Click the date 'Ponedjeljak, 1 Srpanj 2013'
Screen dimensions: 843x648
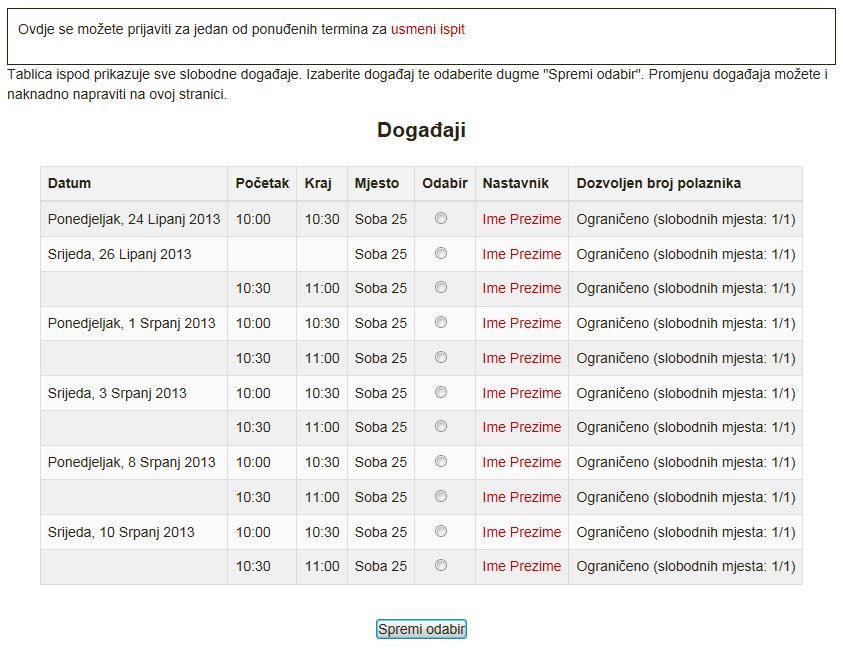pos(132,323)
